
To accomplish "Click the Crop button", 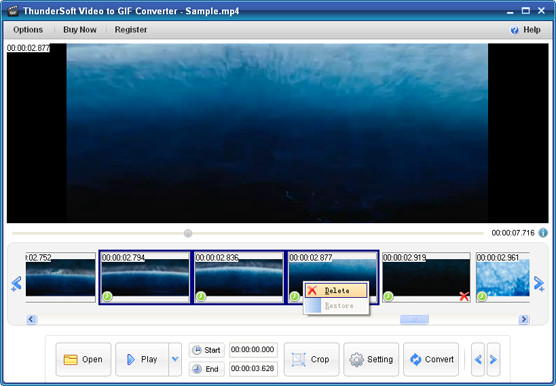I will (x=311, y=359).
